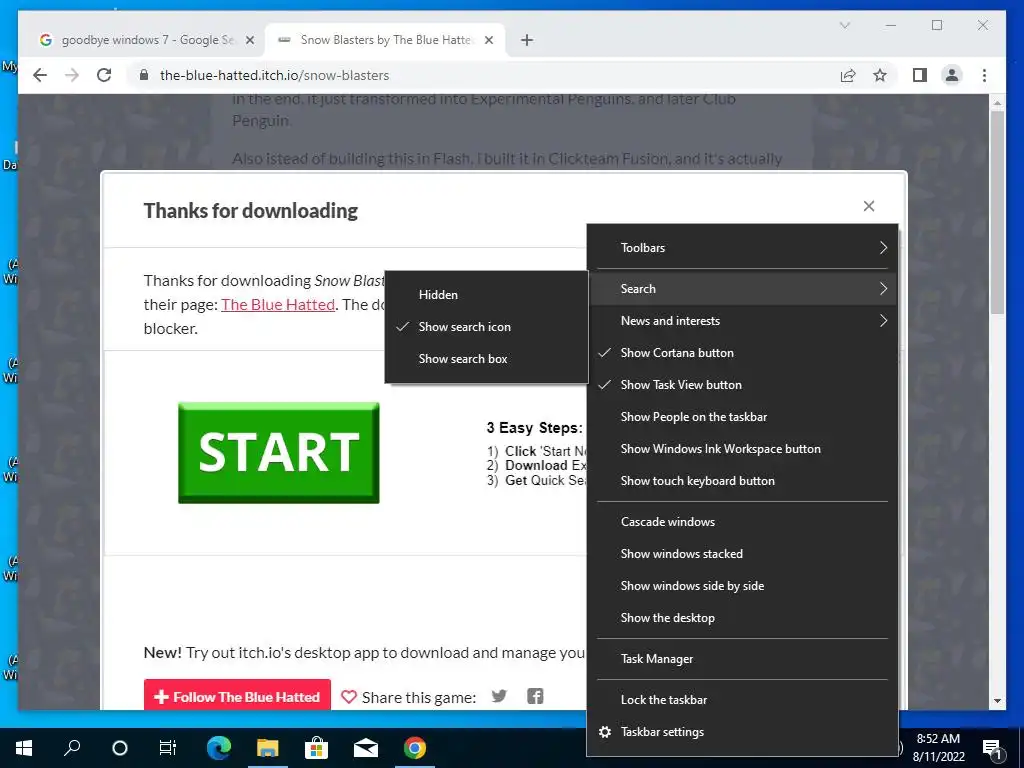Choose Show the desktop
1024x768 pixels.
click(x=743, y=618)
